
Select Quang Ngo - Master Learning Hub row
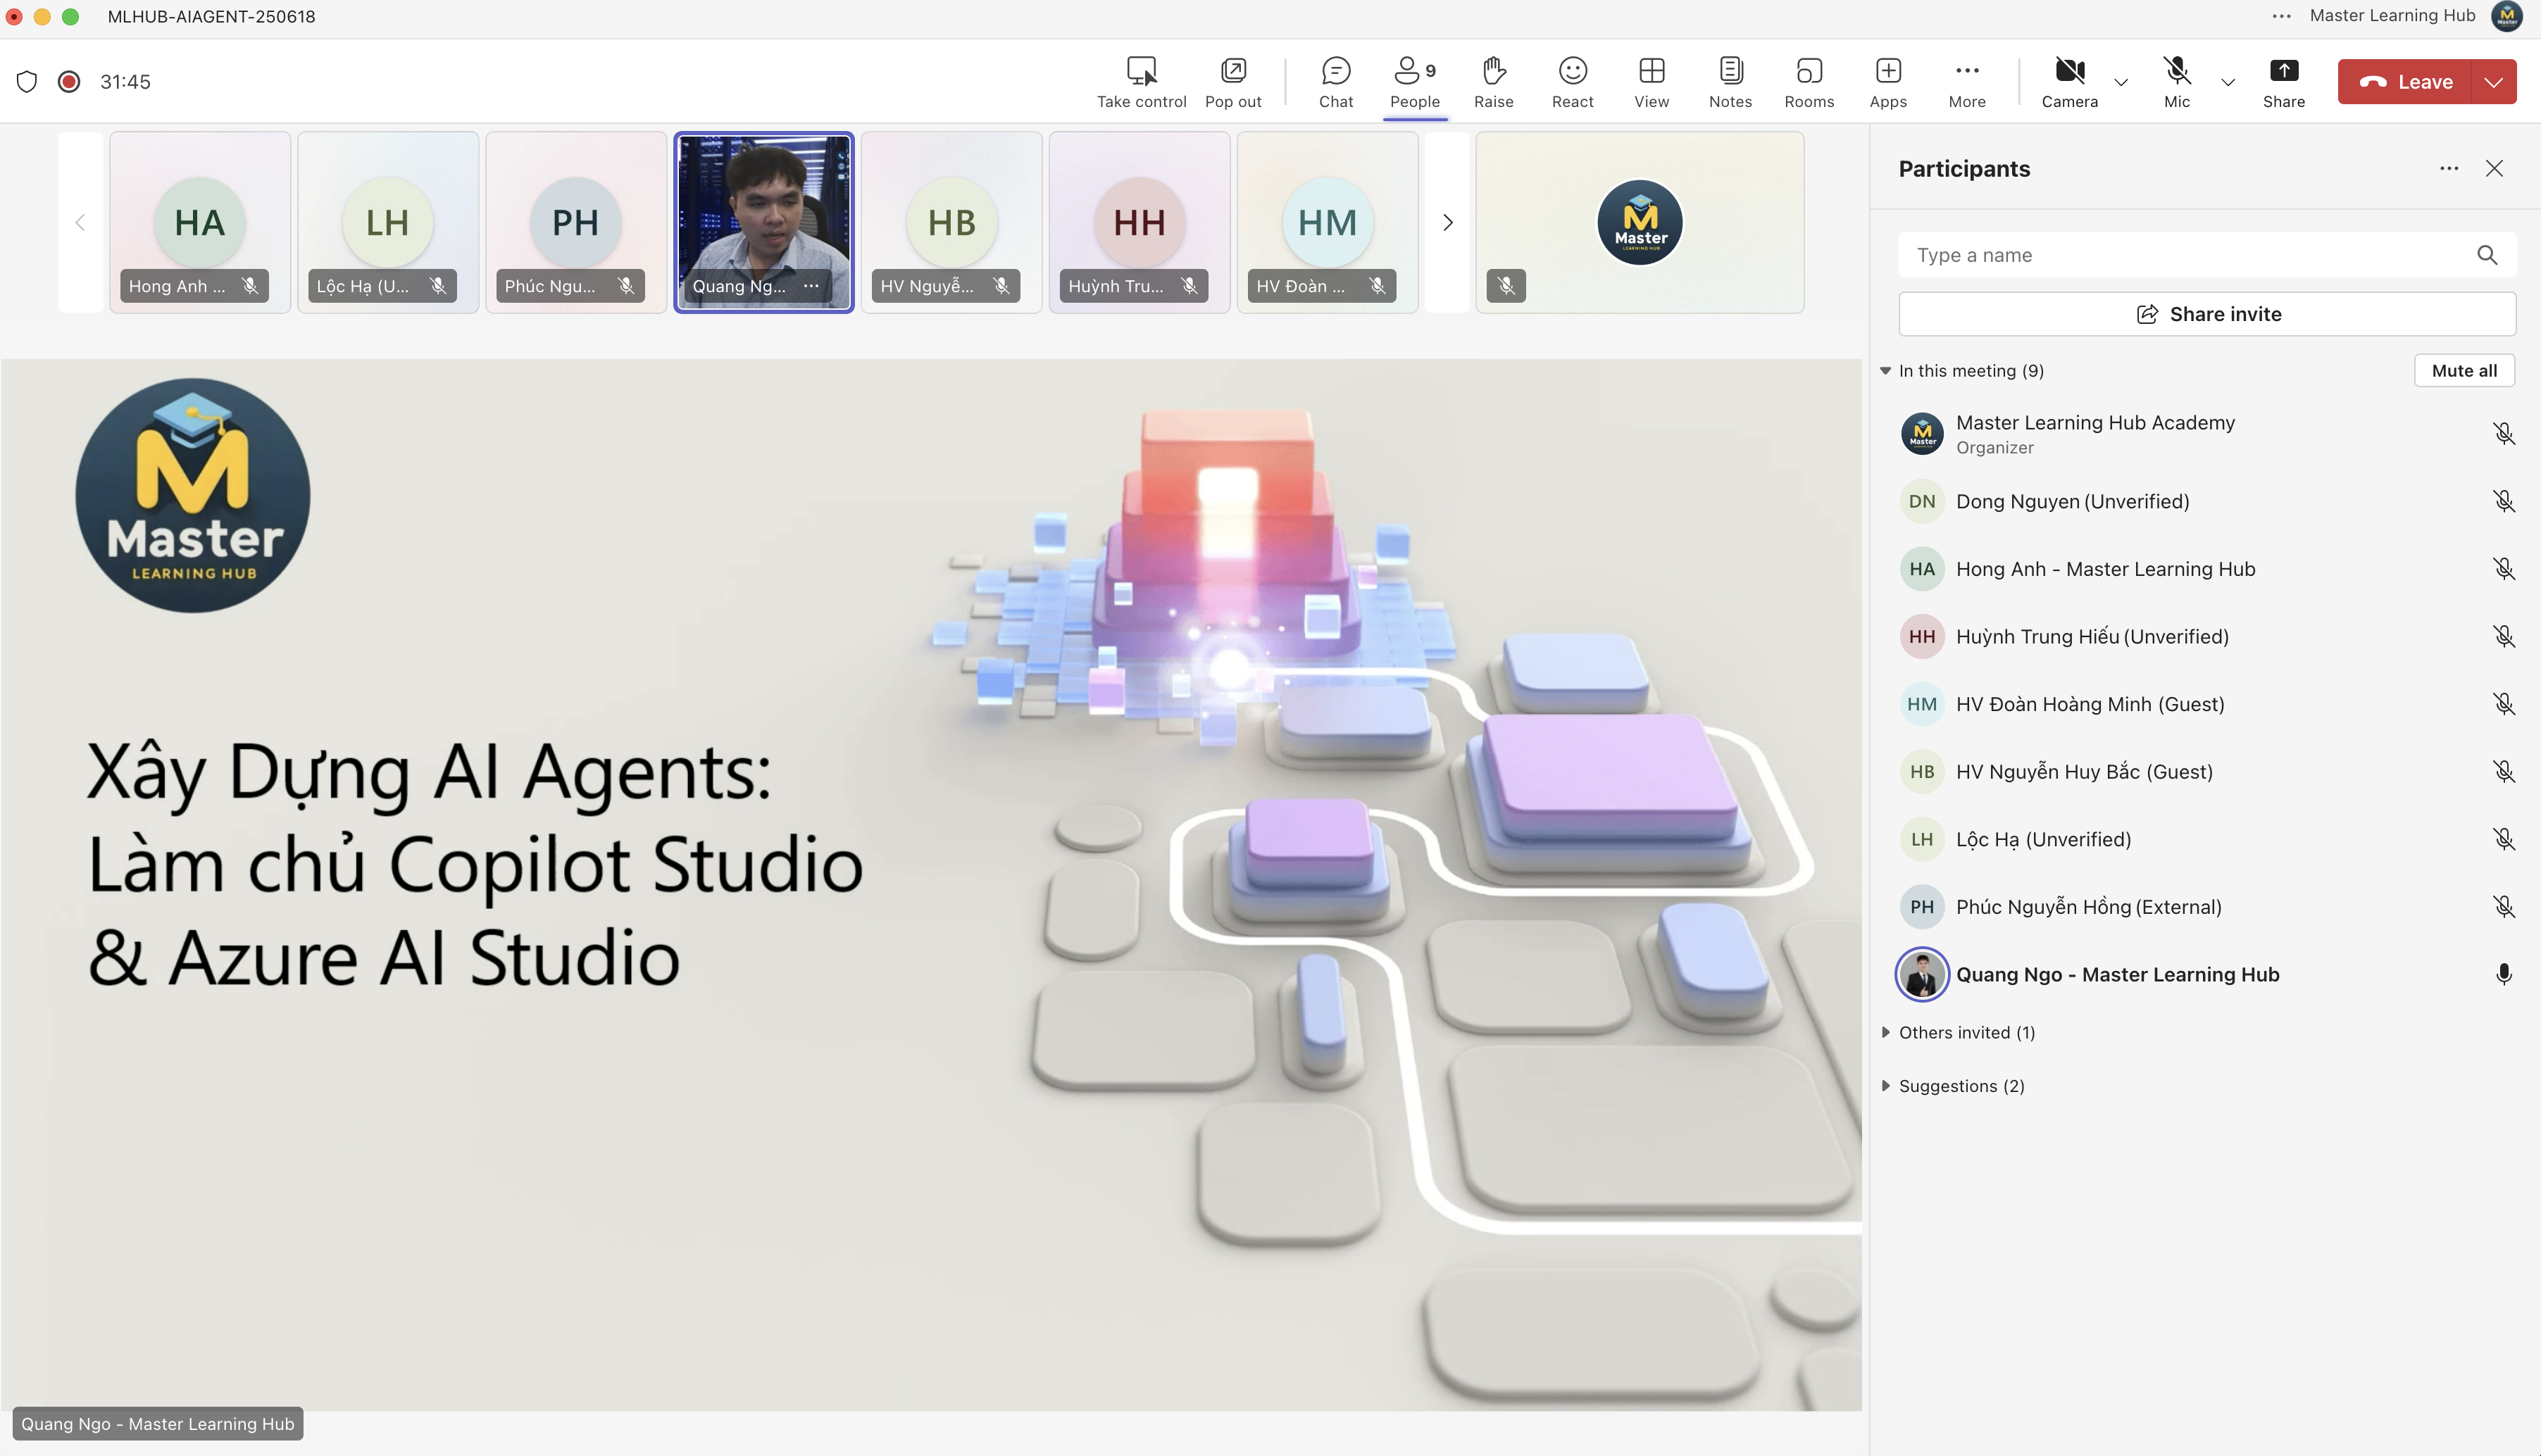(2207, 974)
